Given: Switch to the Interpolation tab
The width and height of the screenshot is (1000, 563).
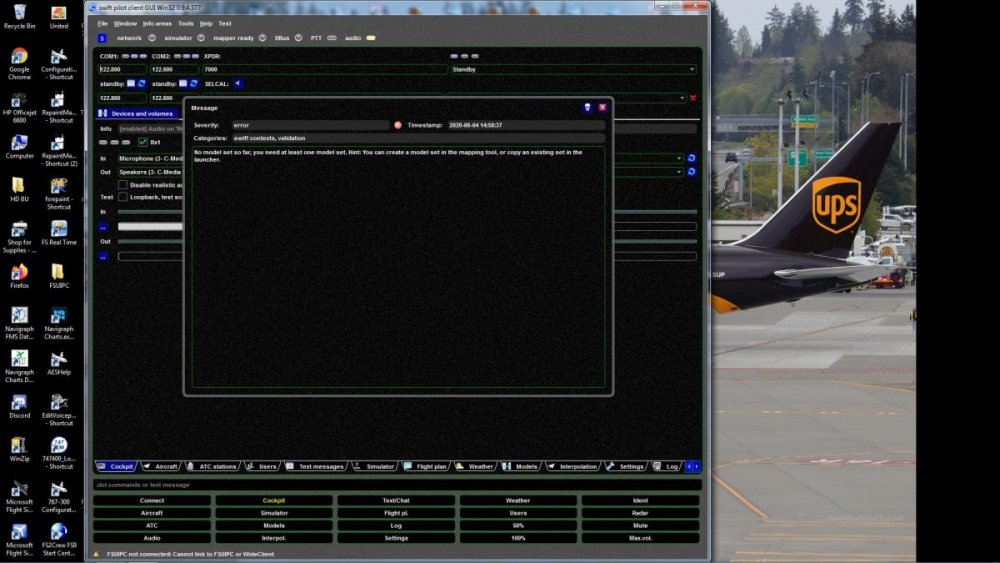Looking at the screenshot, I should pyautogui.click(x=573, y=467).
